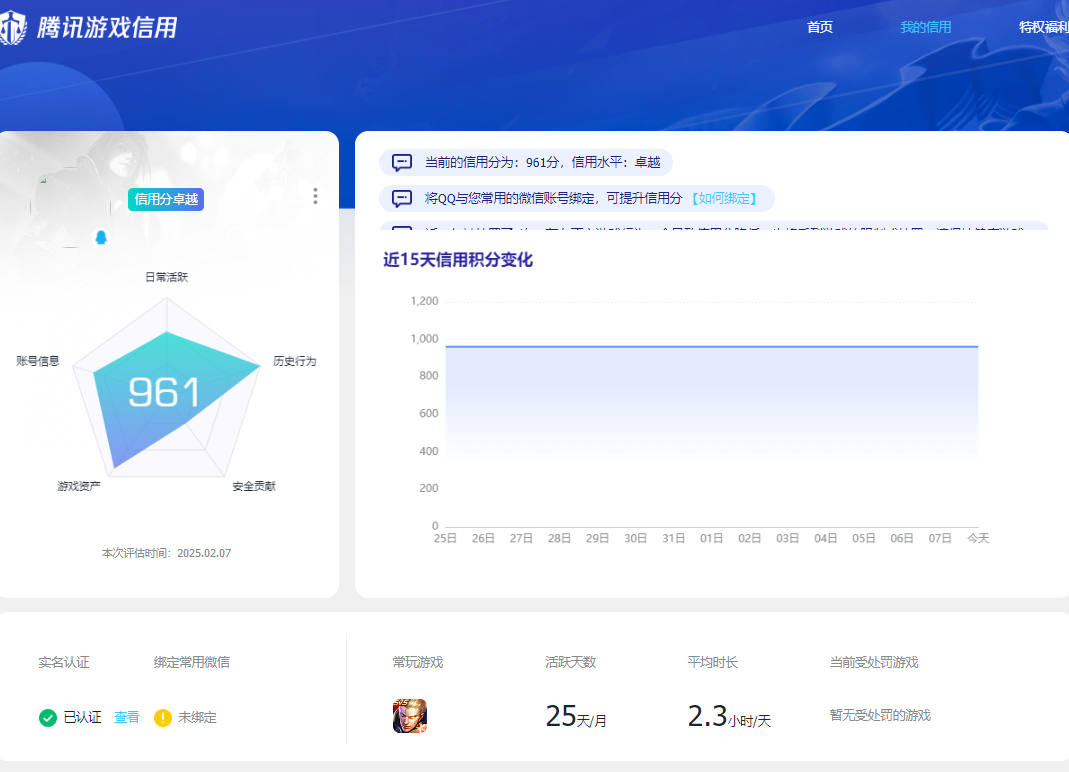
Task: Click the 25日 date on the x-axis
Action: point(445,539)
